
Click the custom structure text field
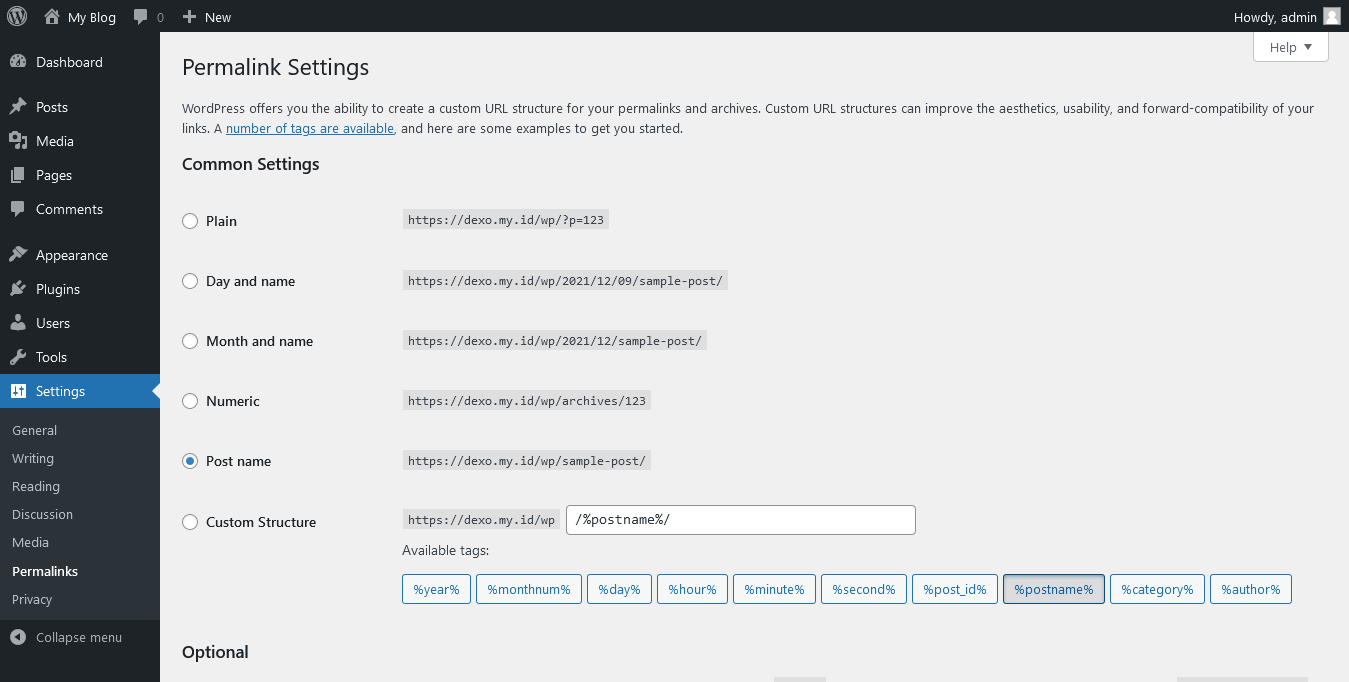tap(740, 520)
